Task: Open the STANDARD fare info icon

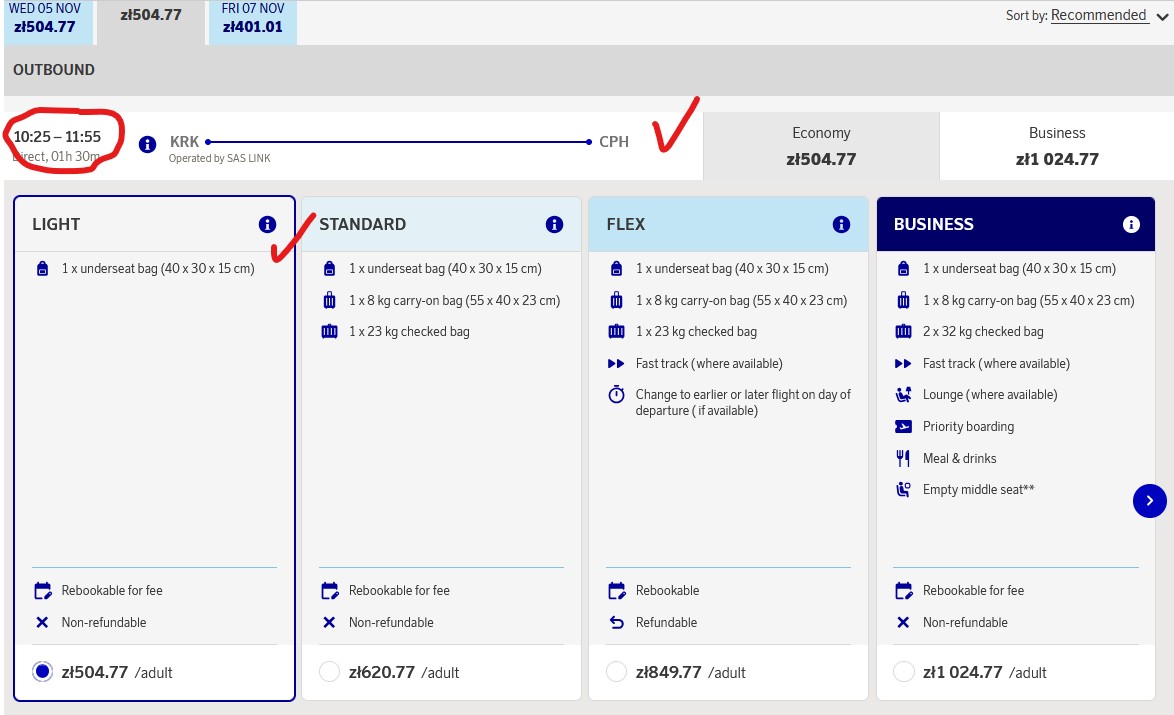Action: [554, 225]
